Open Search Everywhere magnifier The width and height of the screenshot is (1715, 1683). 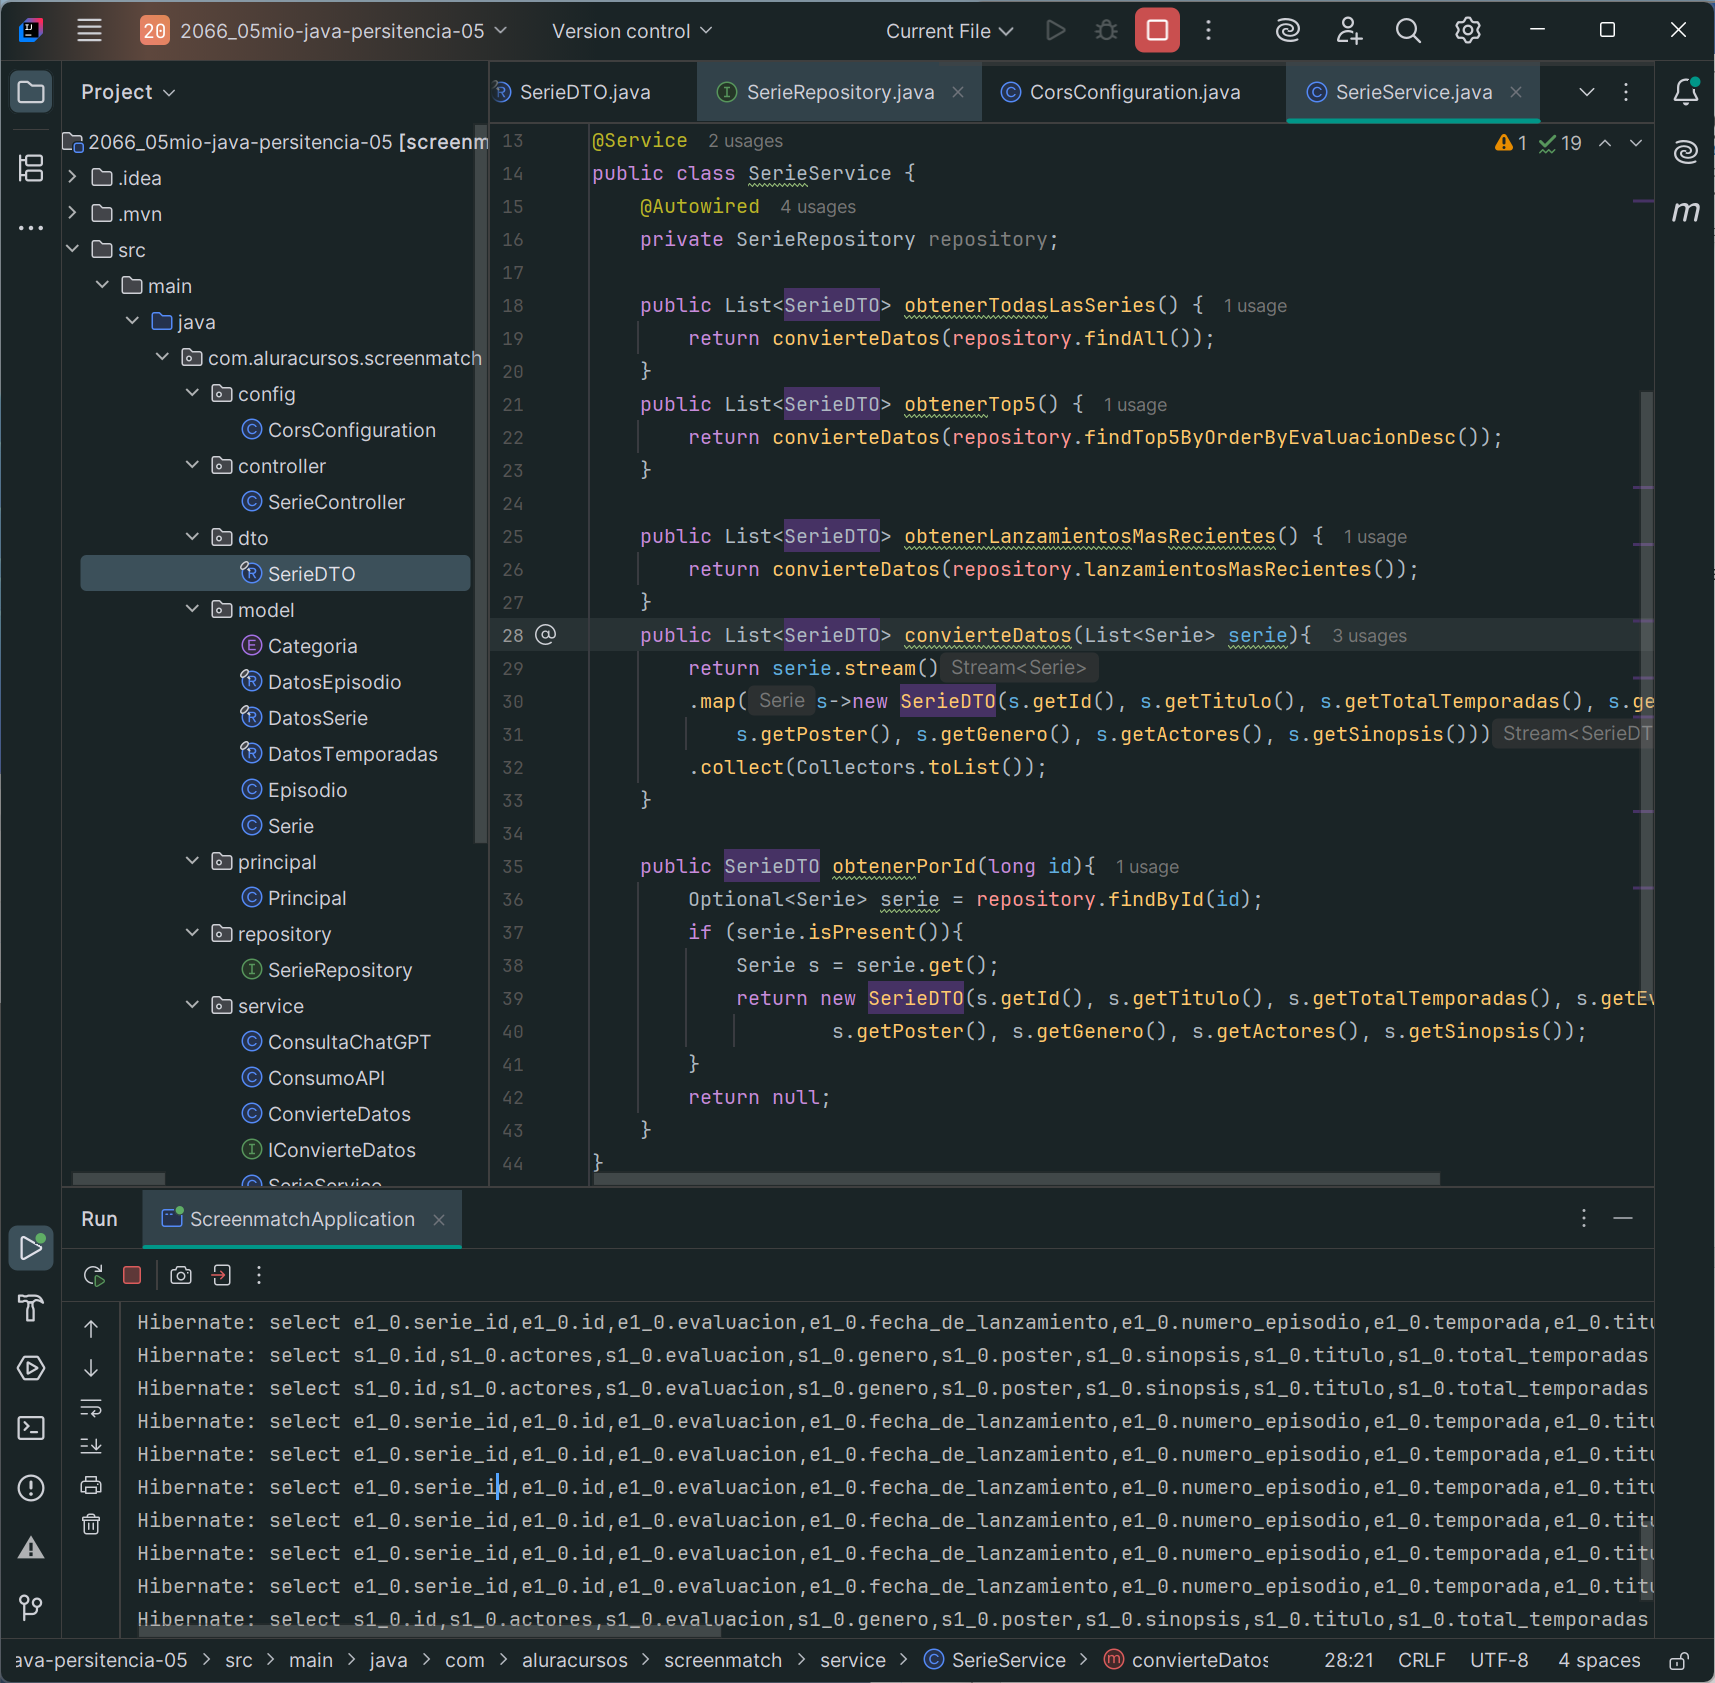[x=1408, y=30]
